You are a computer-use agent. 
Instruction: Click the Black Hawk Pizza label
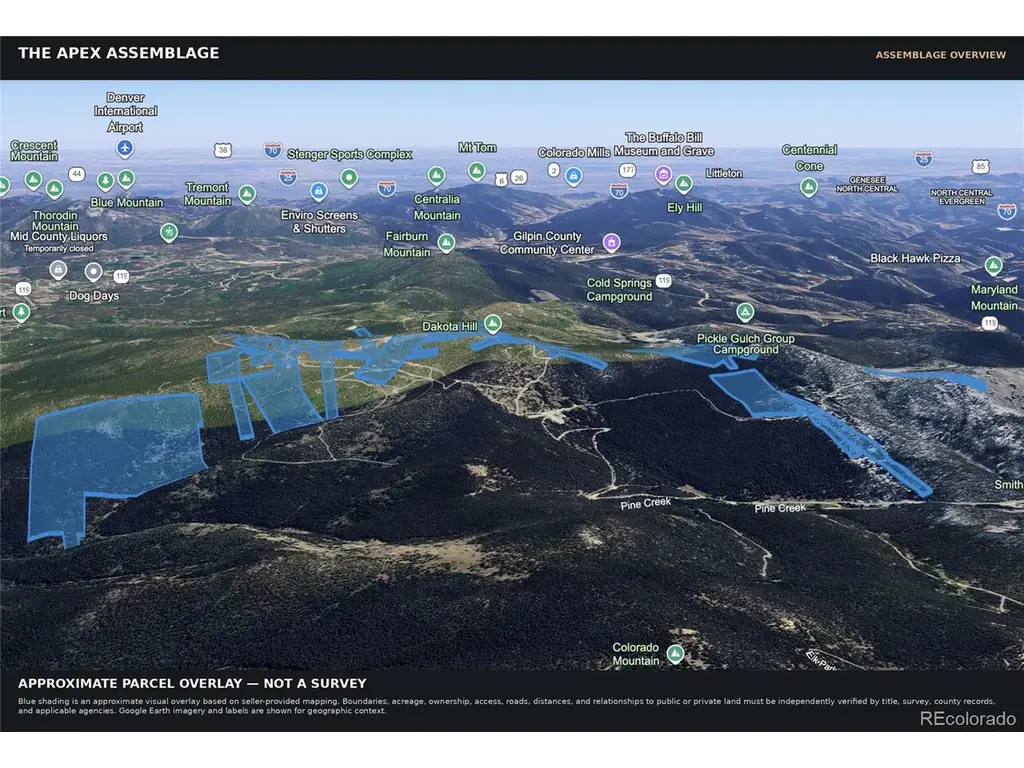coord(915,258)
